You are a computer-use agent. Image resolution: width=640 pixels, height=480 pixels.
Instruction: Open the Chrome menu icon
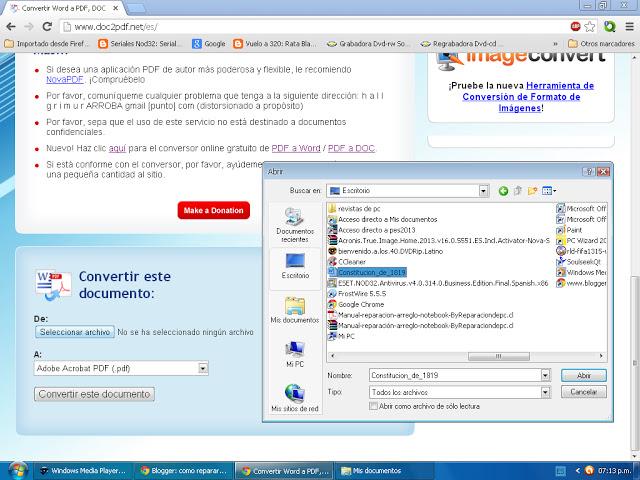pos(629,27)
